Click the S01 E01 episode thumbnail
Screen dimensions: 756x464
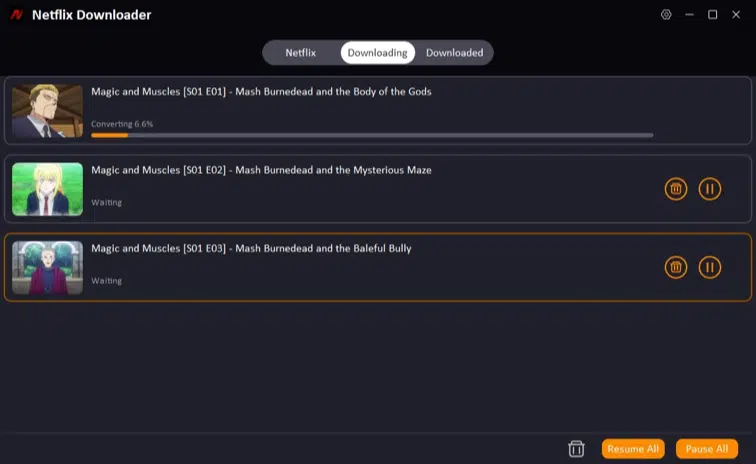click(x=47, y=111)
